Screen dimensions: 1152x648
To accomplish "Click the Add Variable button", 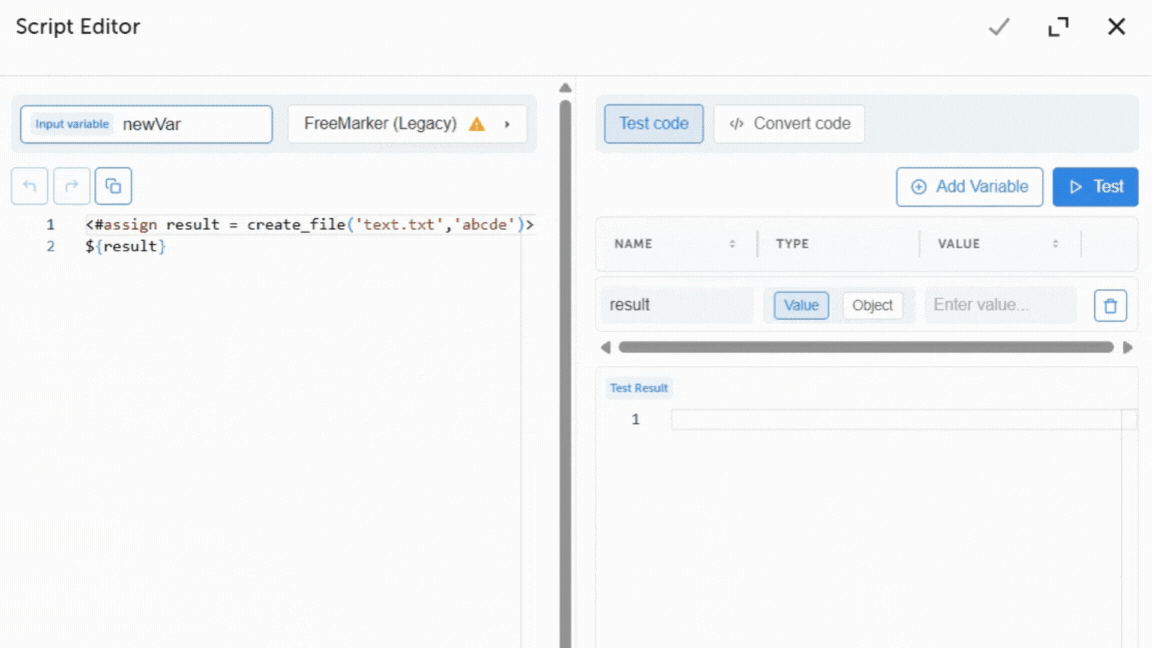I will (x=969, y=187).
